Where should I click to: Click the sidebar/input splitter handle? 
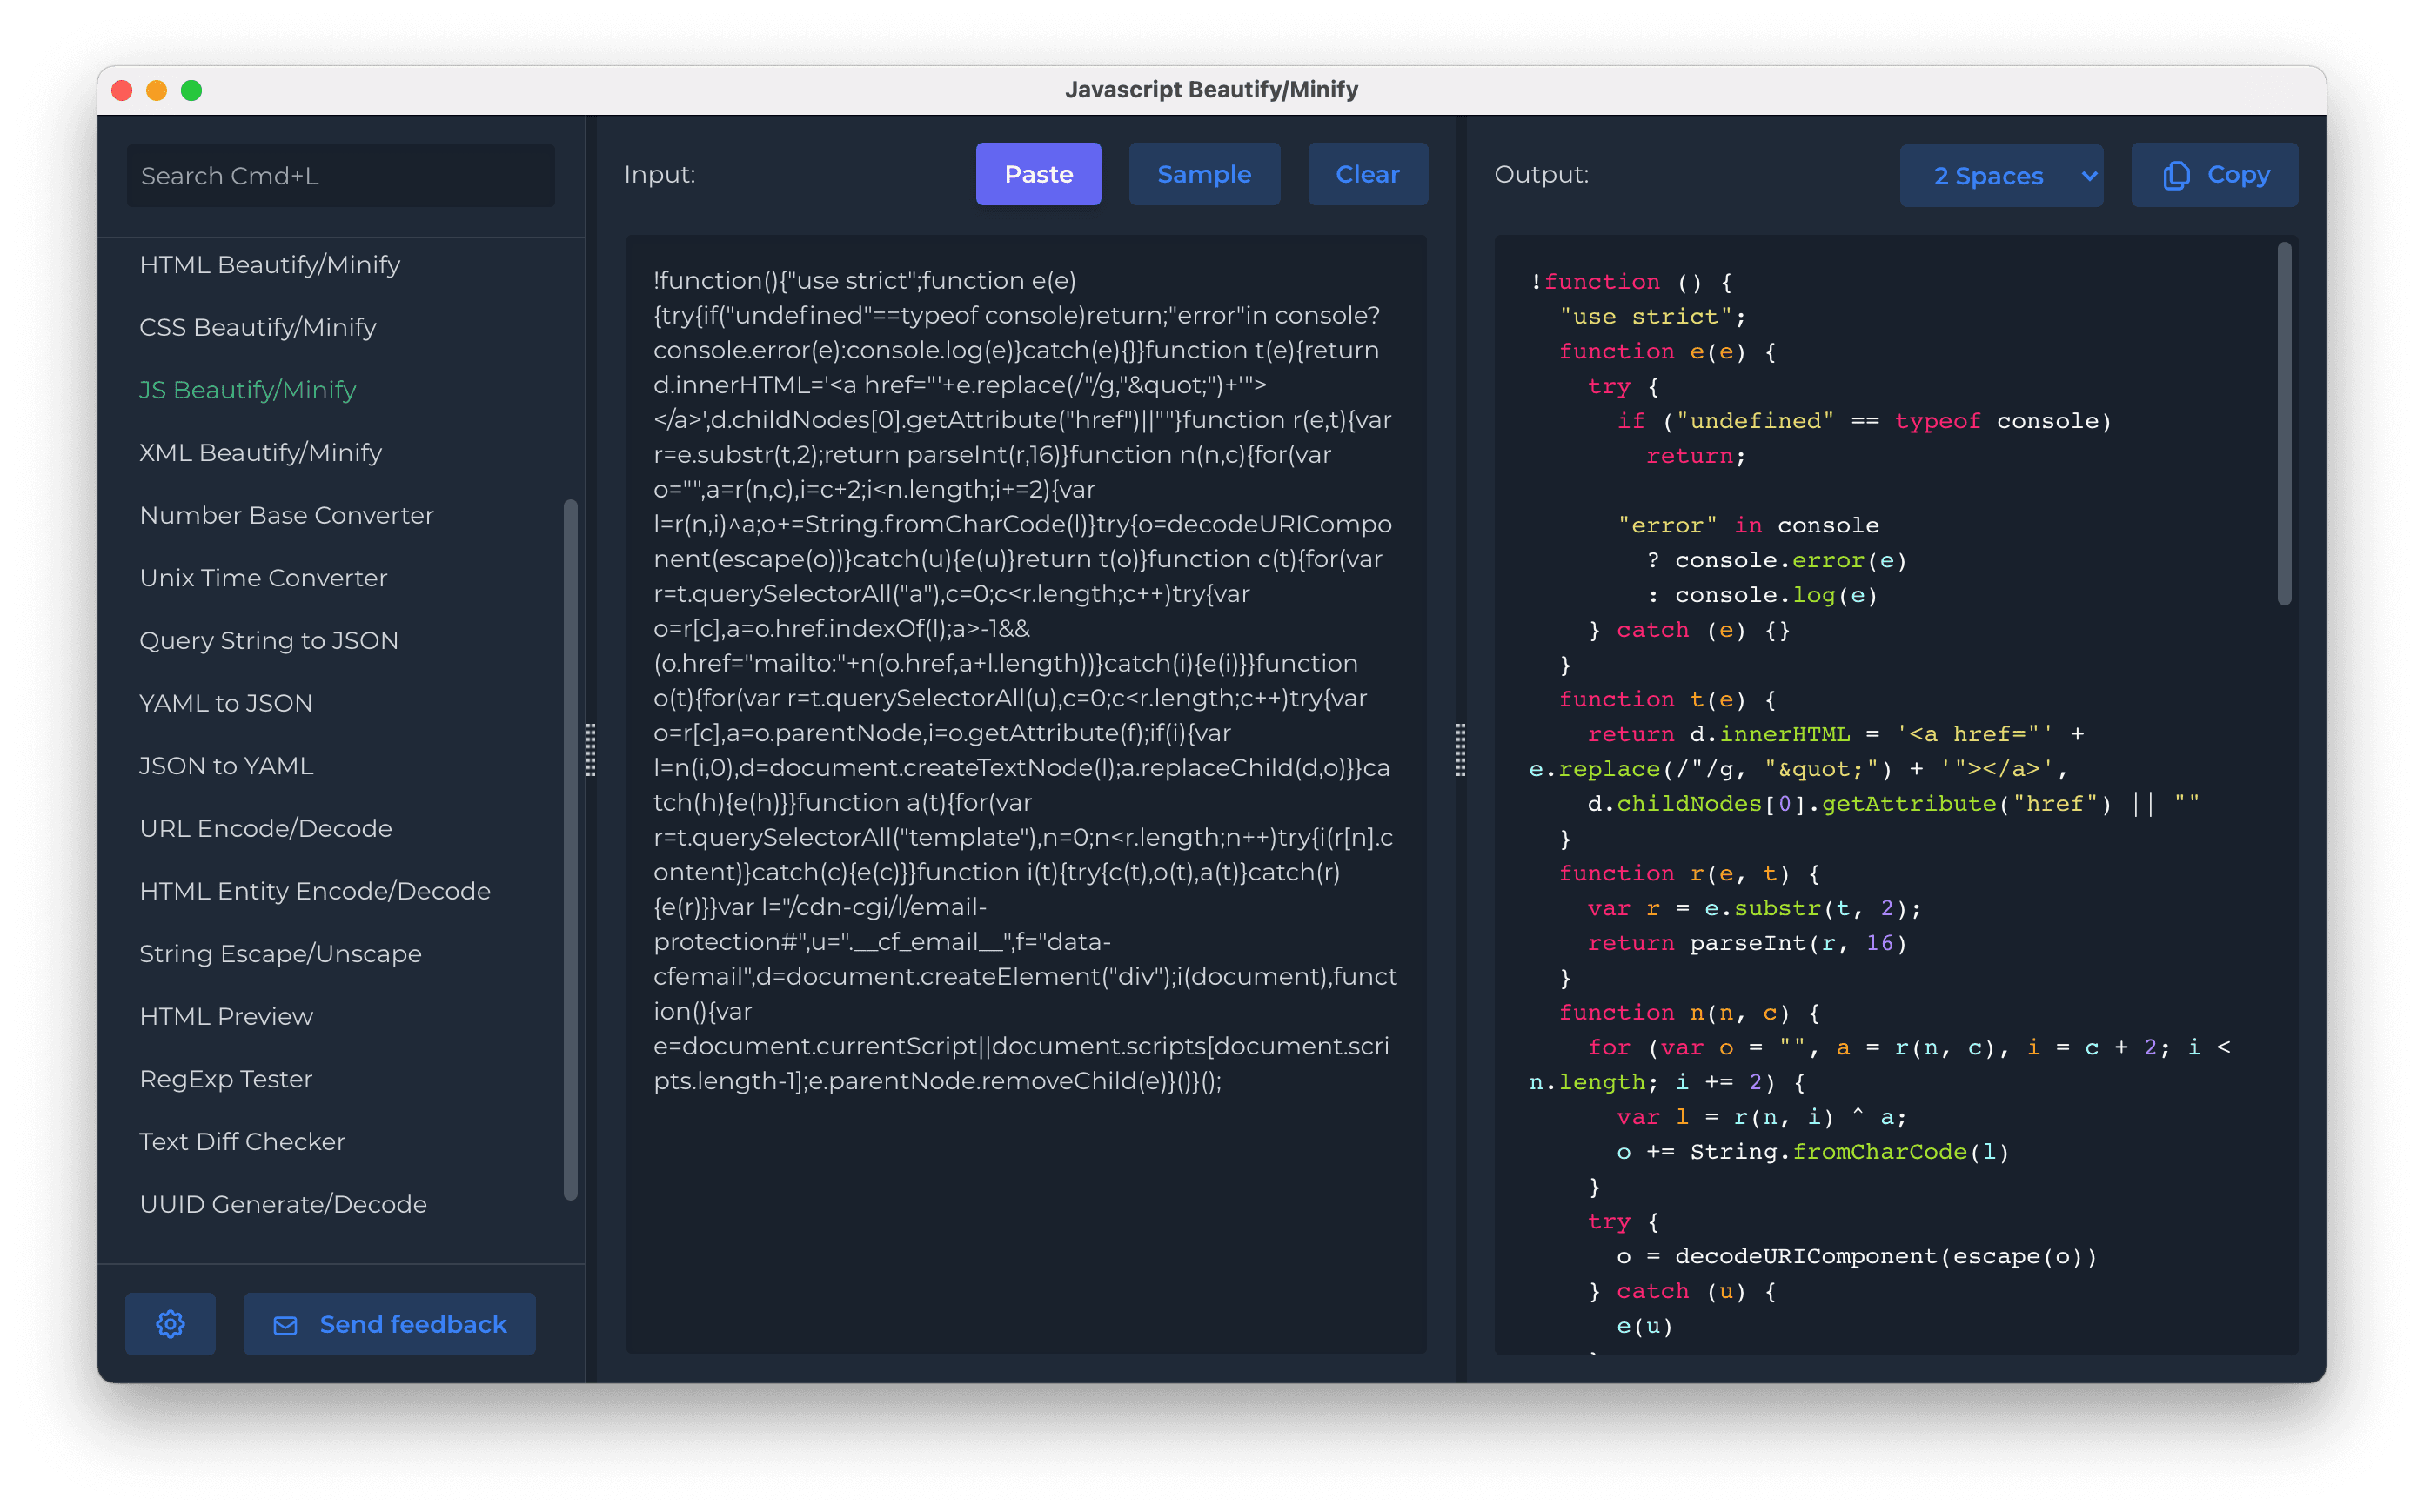591,750
